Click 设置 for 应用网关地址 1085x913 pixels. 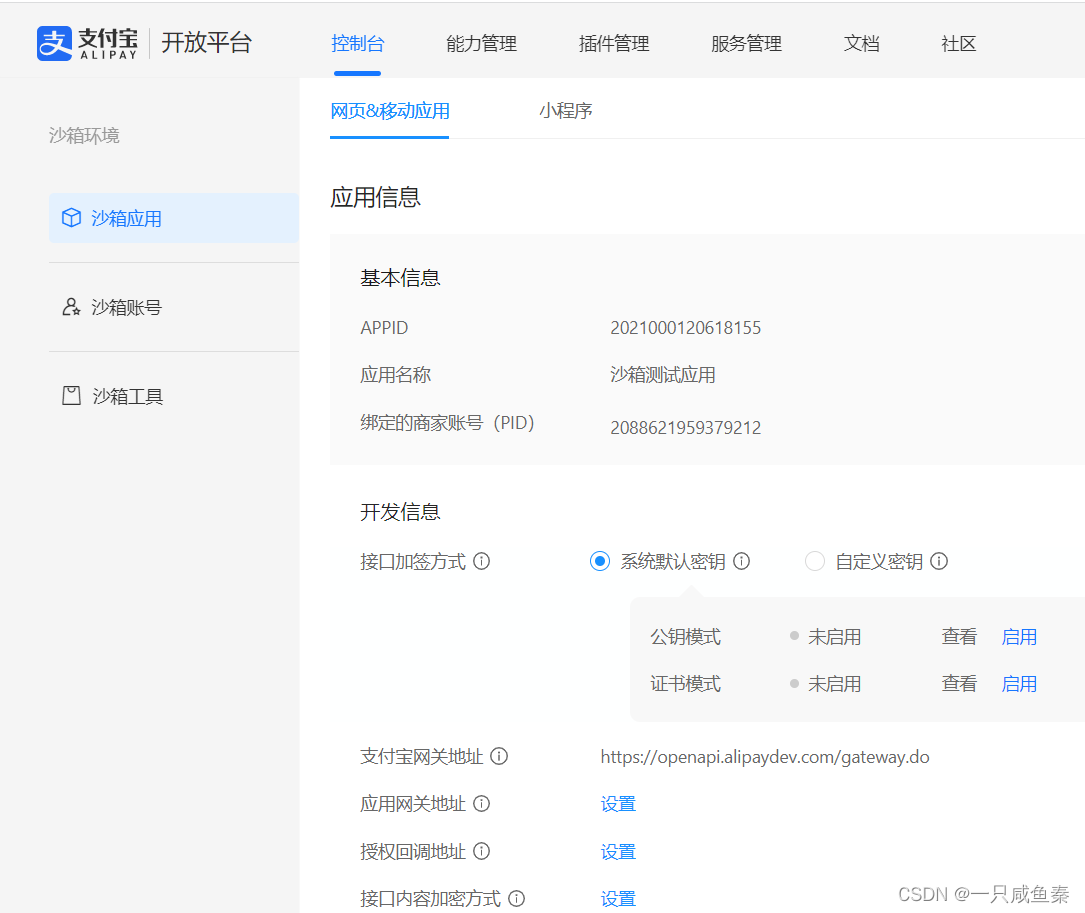(x=618, y=804)
